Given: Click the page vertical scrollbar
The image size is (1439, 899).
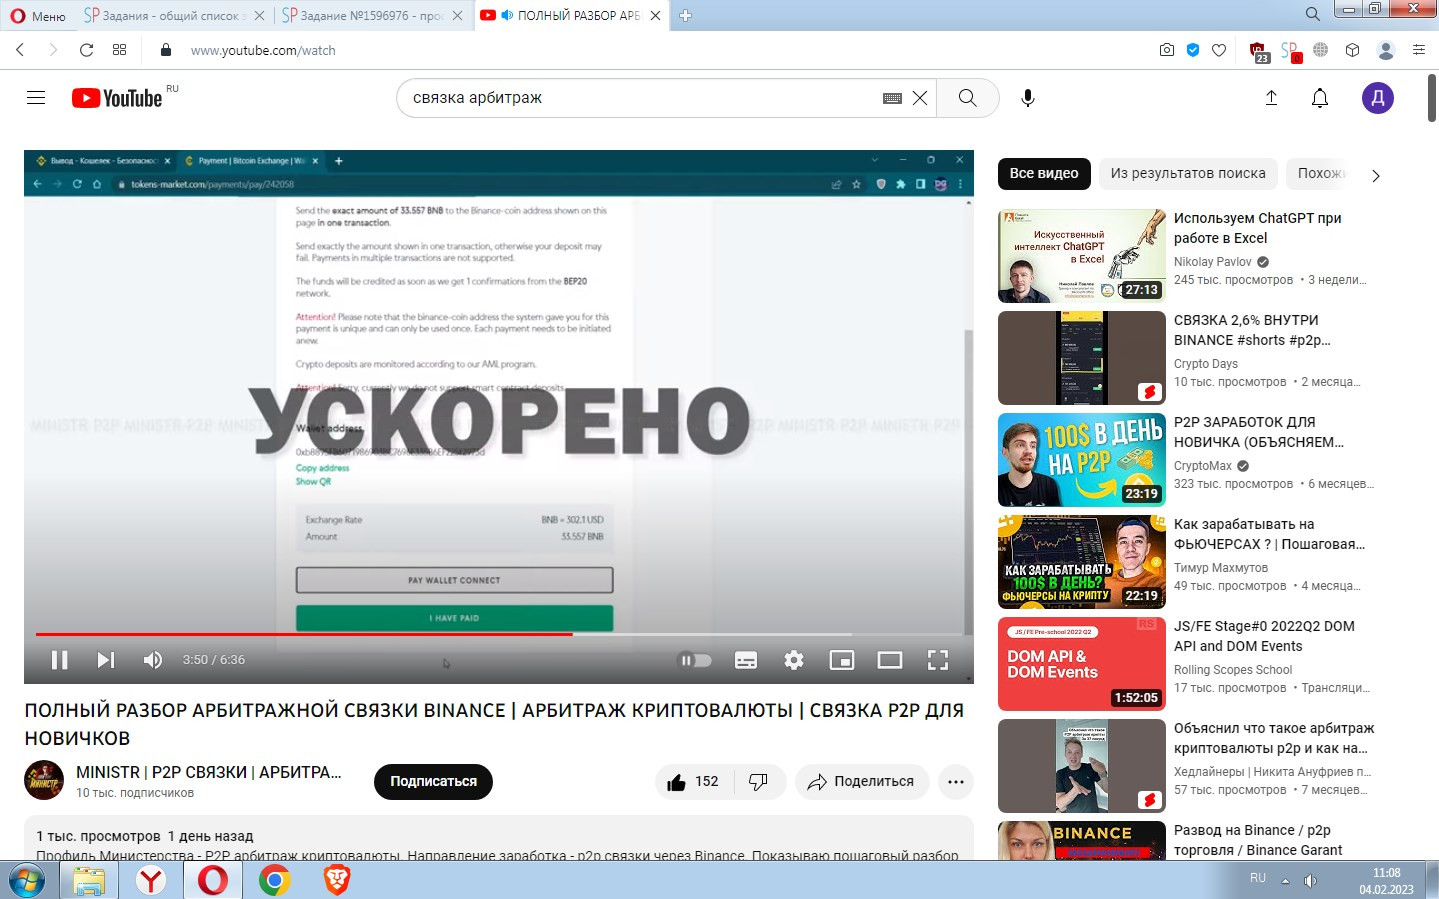Looking at the screenshot, I should point(1432,96).
